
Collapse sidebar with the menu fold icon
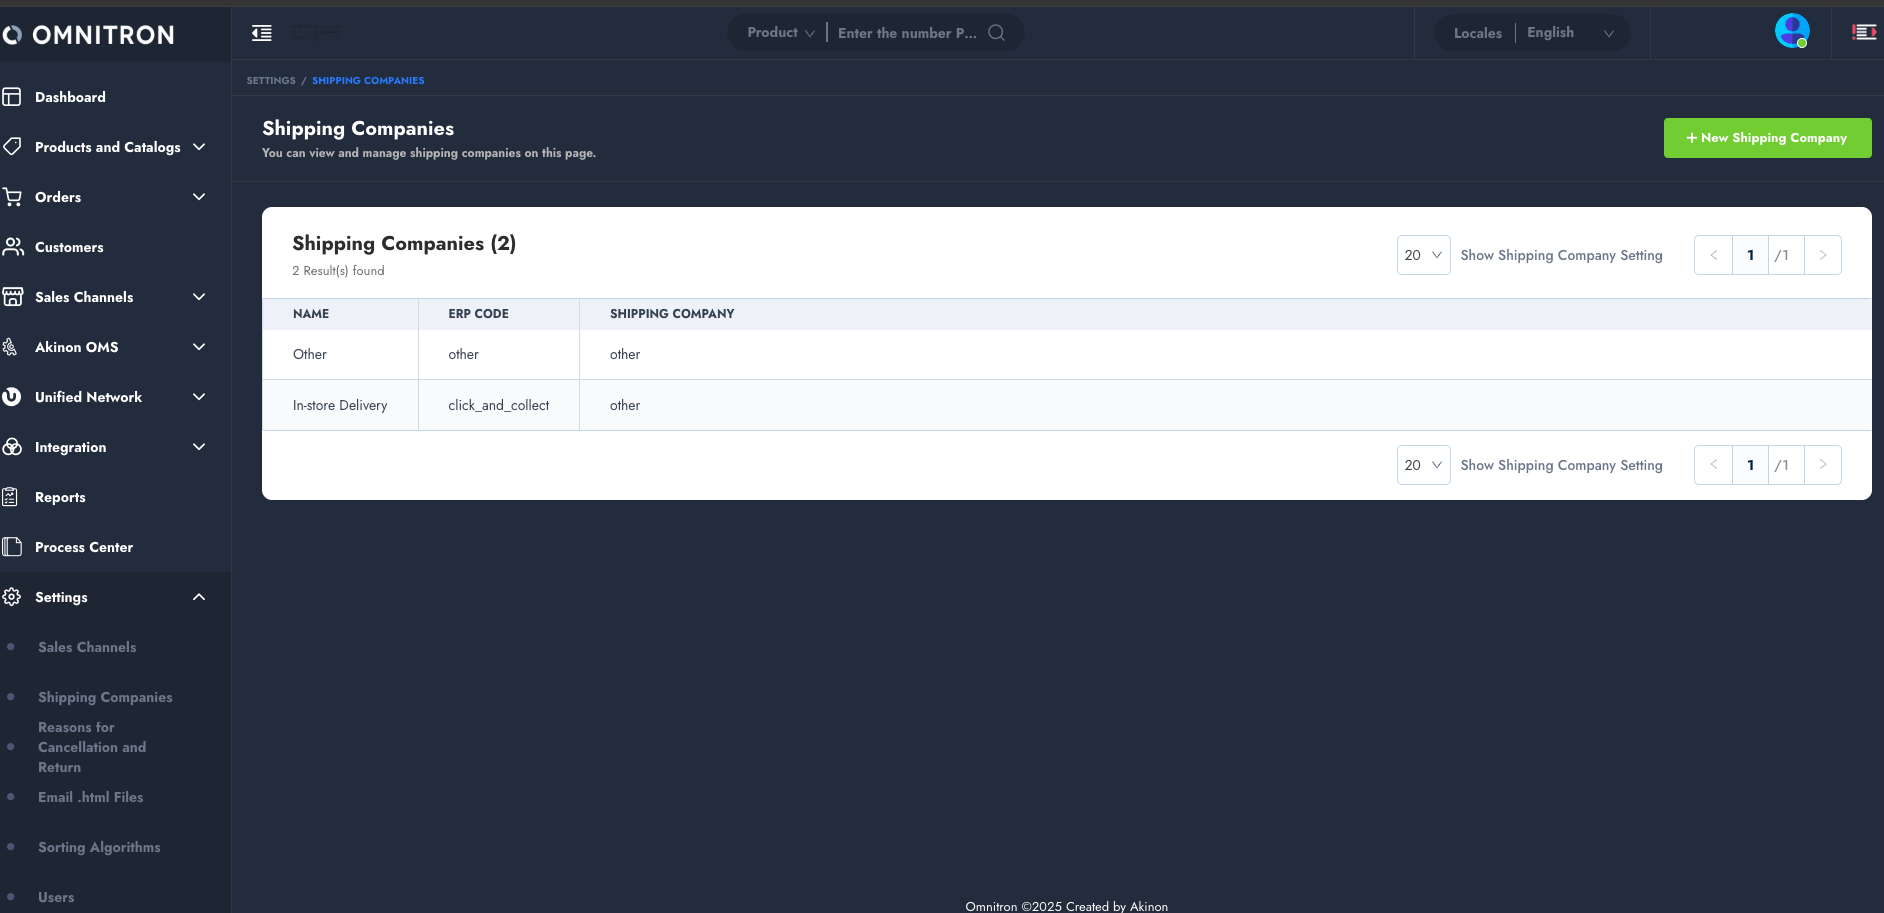(x=262, y=33)
